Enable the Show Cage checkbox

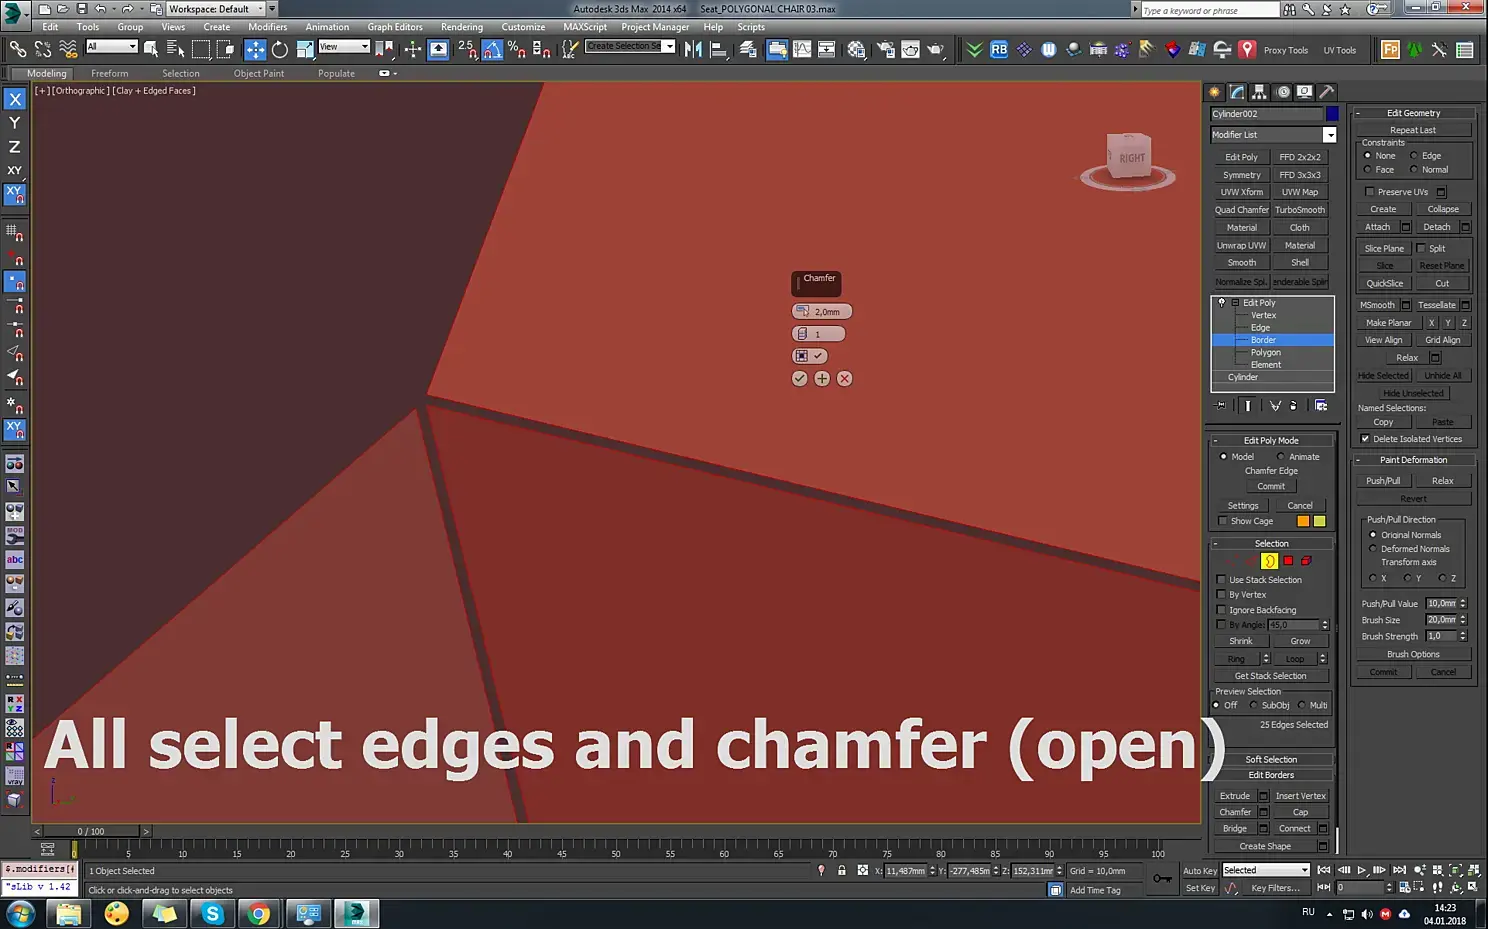coord(1223,521)
